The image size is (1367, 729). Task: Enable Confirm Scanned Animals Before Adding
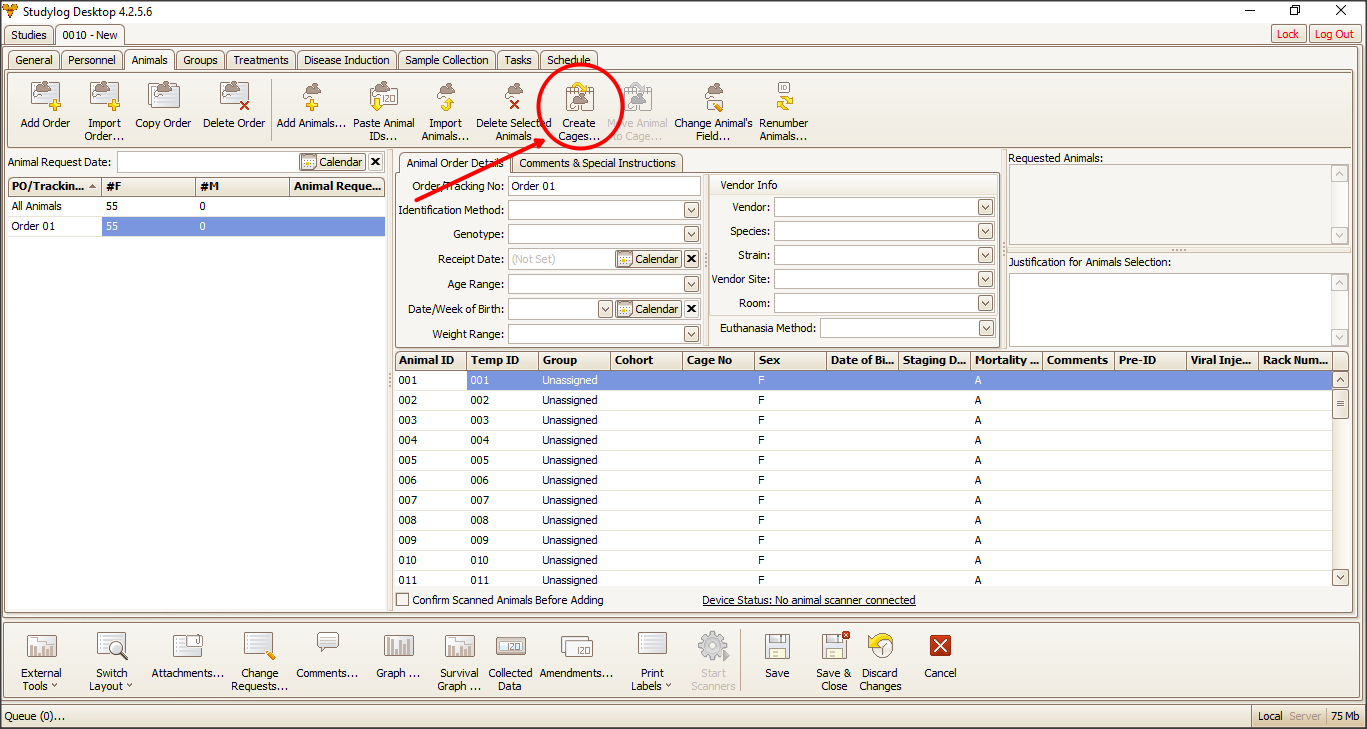(x=403, y=600)
